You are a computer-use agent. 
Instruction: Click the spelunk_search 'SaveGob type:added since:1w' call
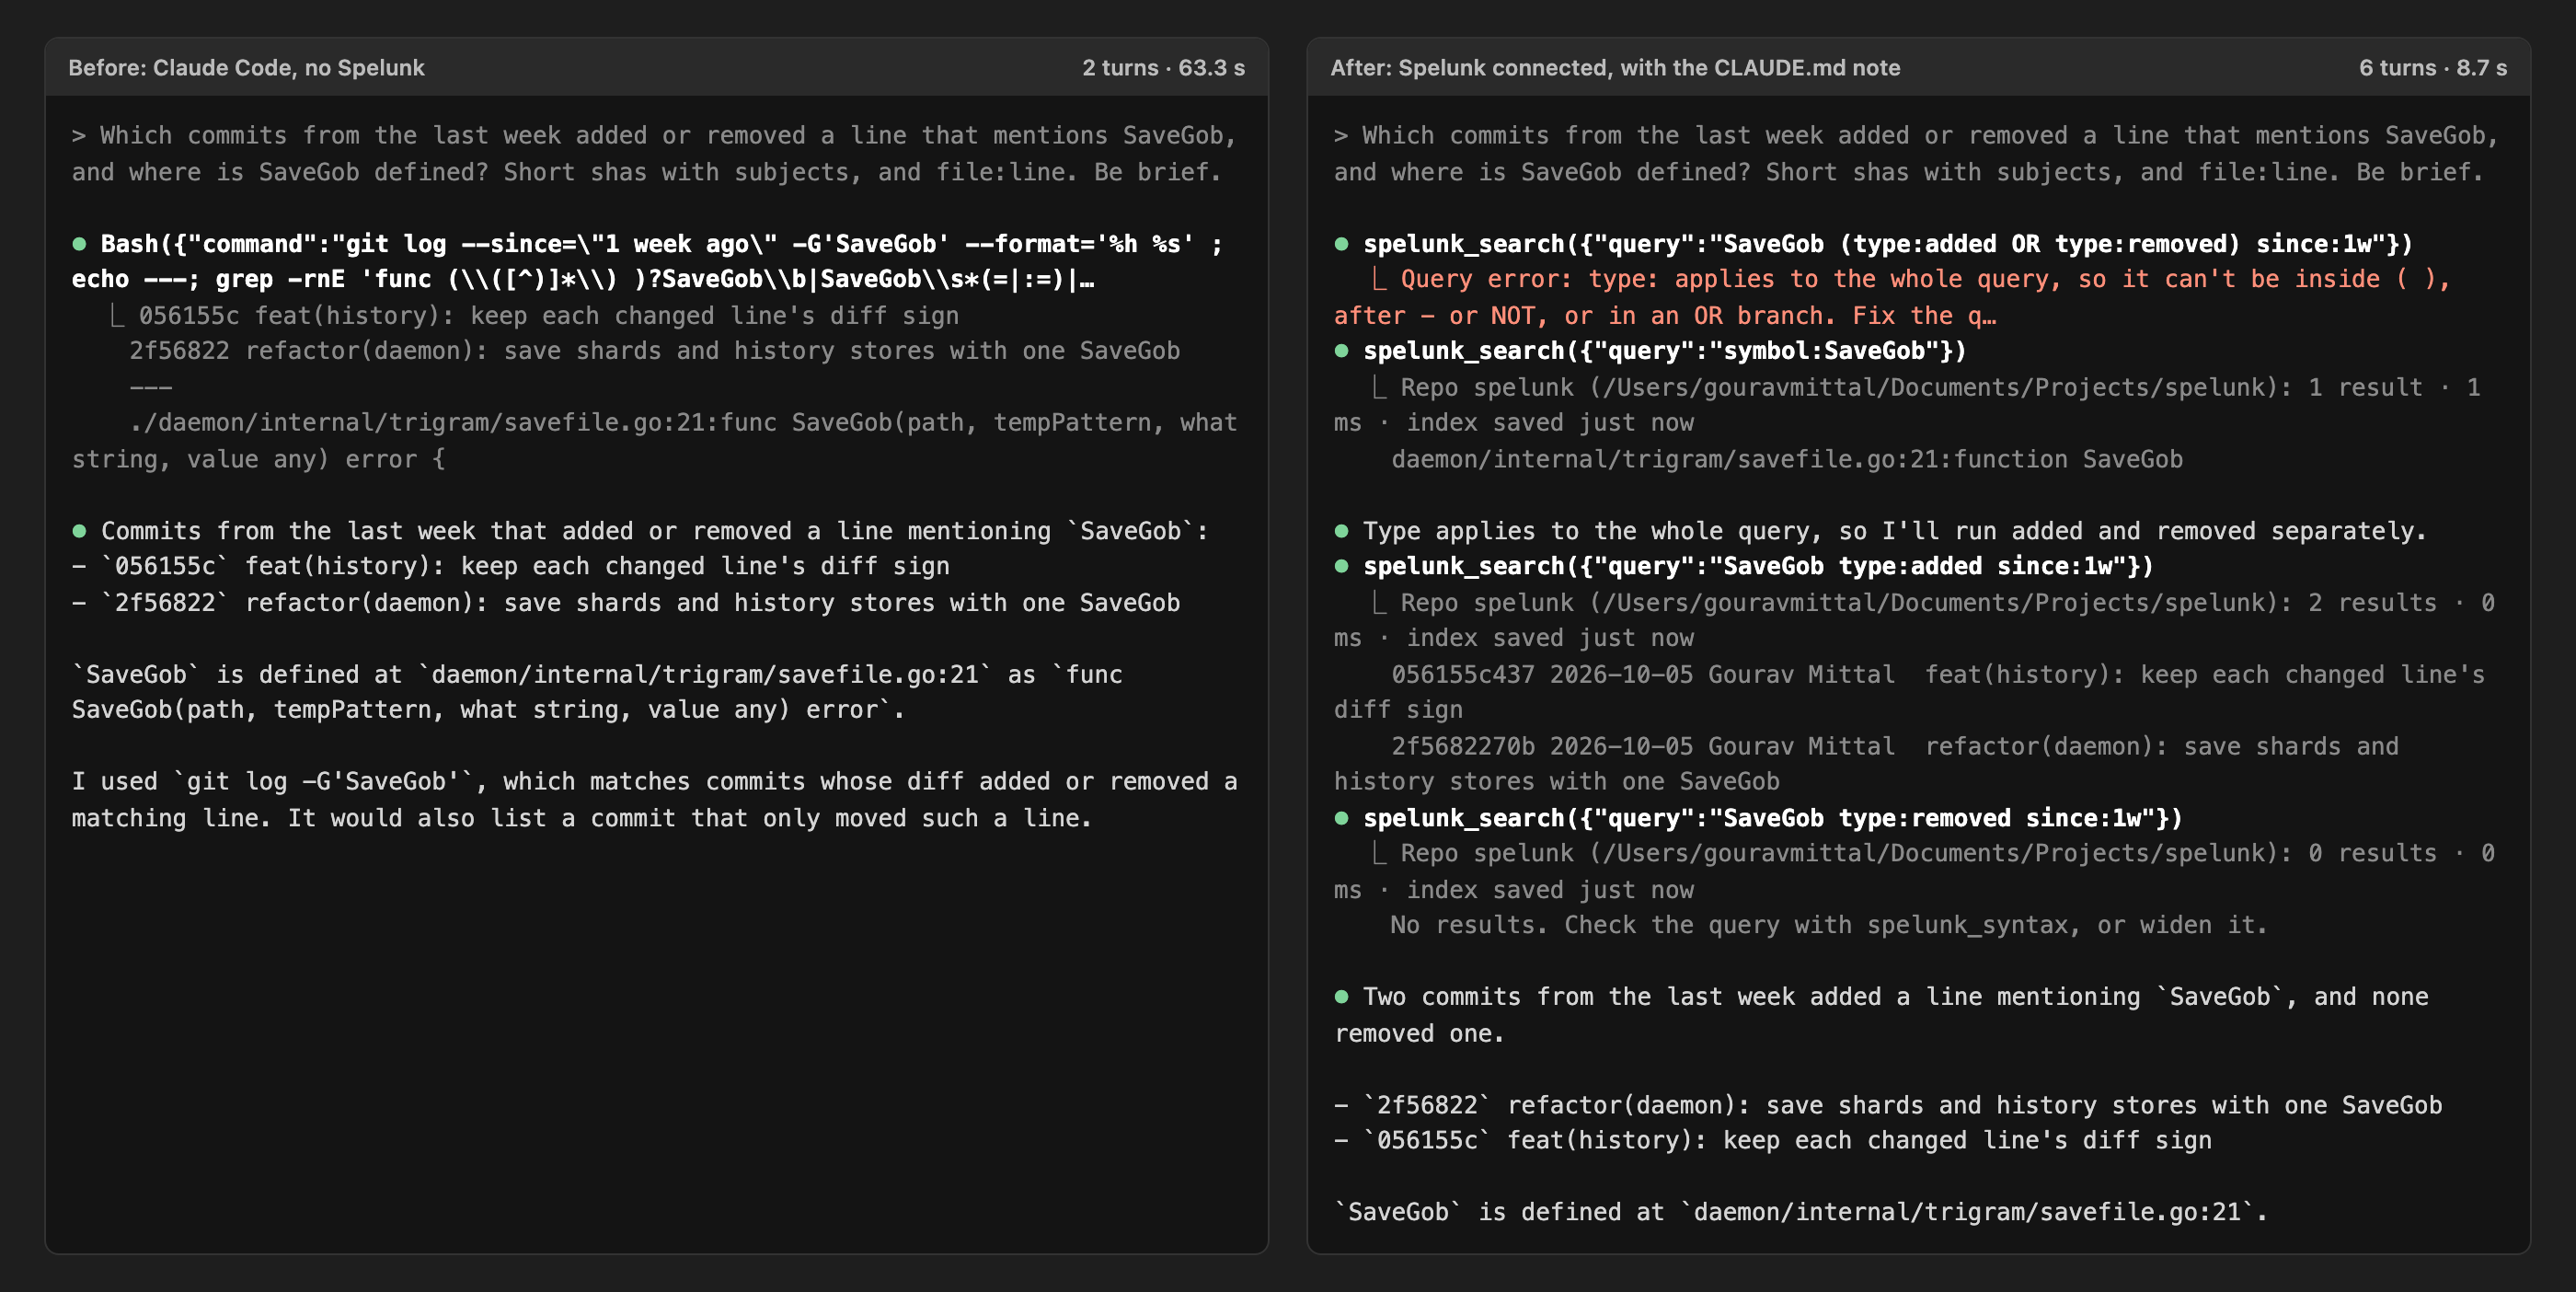pyautogui.click(x=1758, y=566)
